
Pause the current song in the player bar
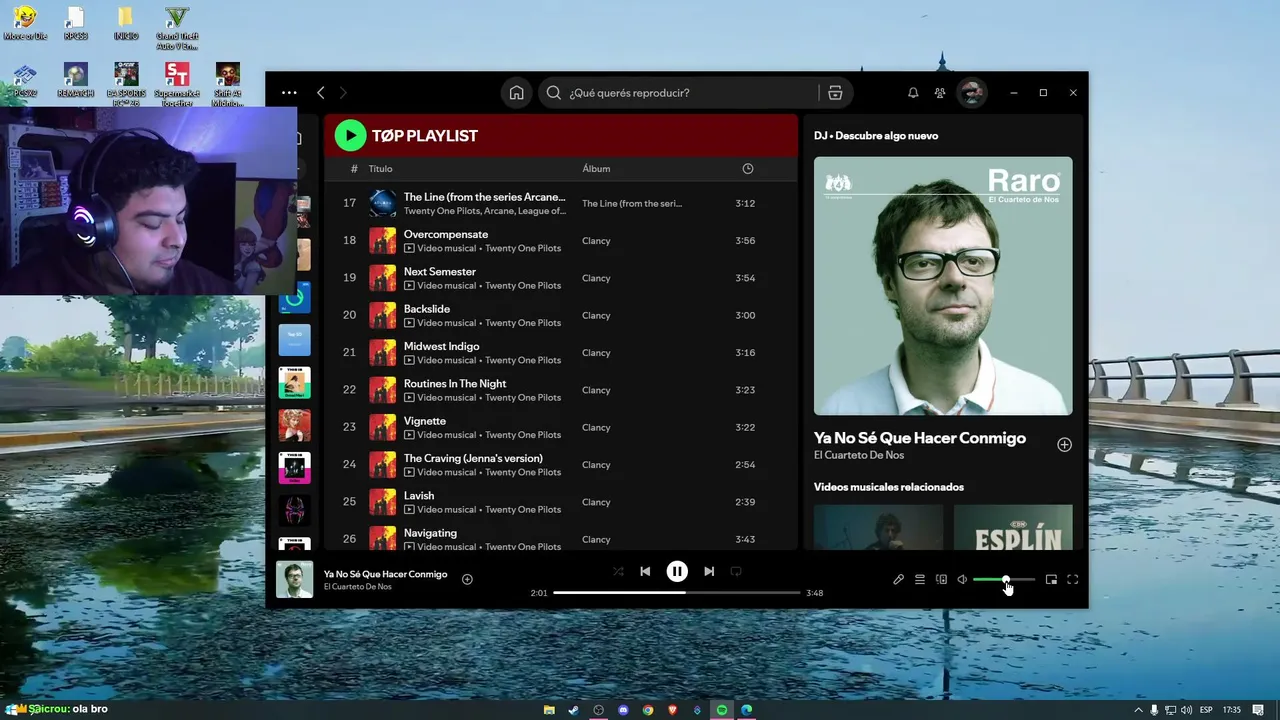(x=677, y=571)
